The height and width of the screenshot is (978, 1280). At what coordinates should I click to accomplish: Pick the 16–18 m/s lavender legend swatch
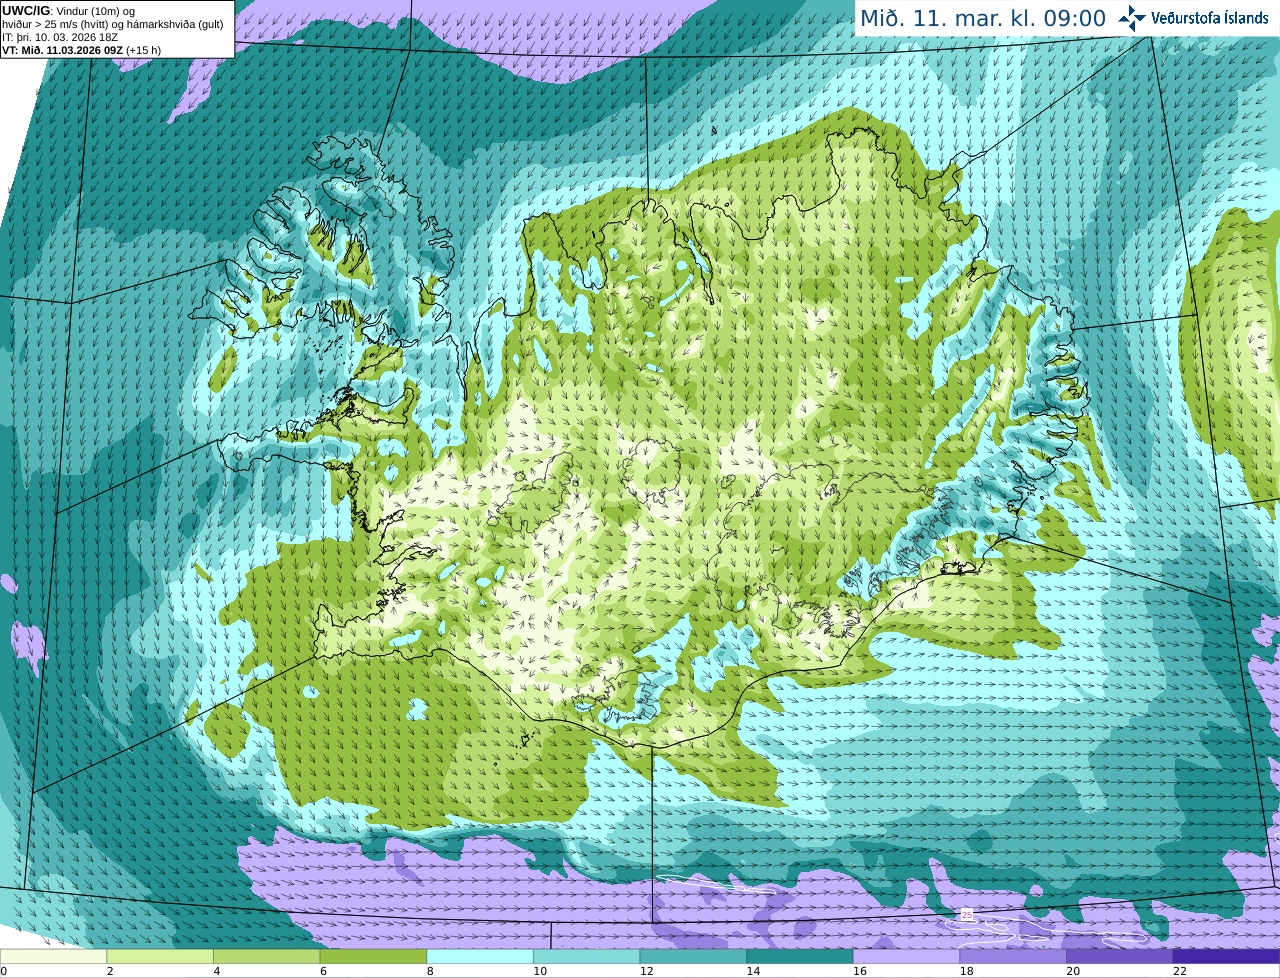(x=906, y=956)
